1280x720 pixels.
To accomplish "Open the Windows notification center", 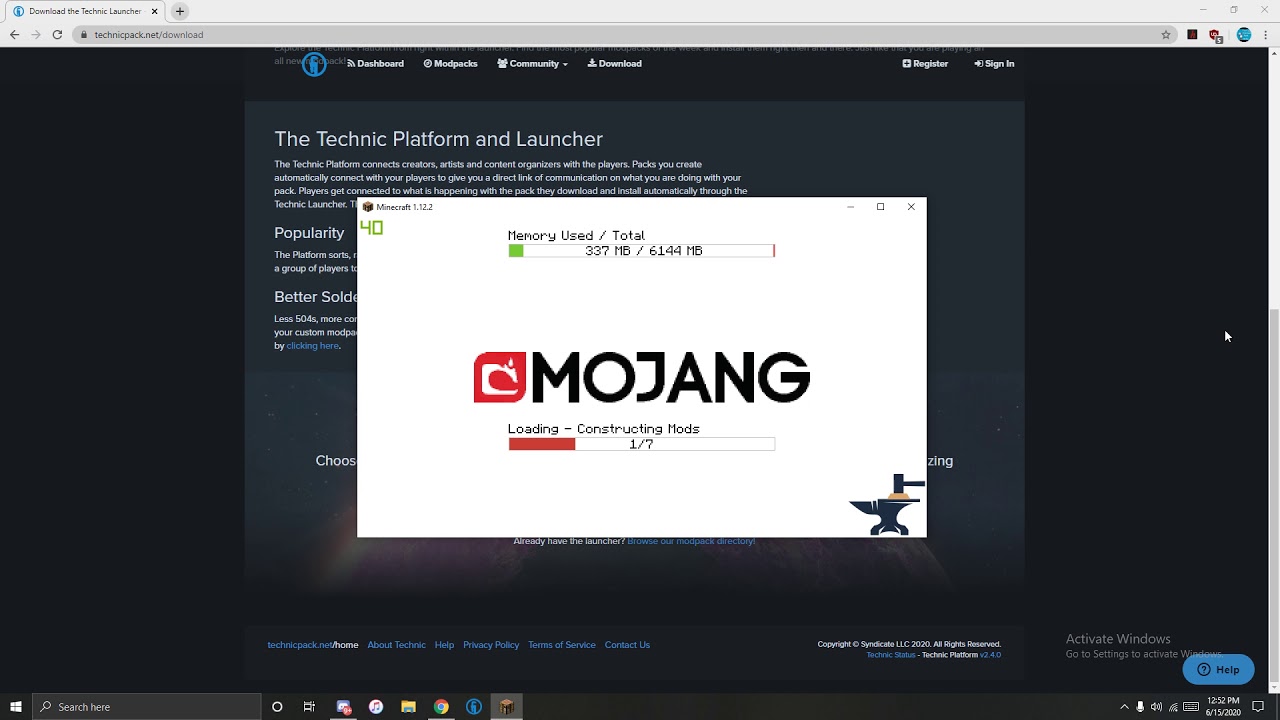I will [1258, 707].
